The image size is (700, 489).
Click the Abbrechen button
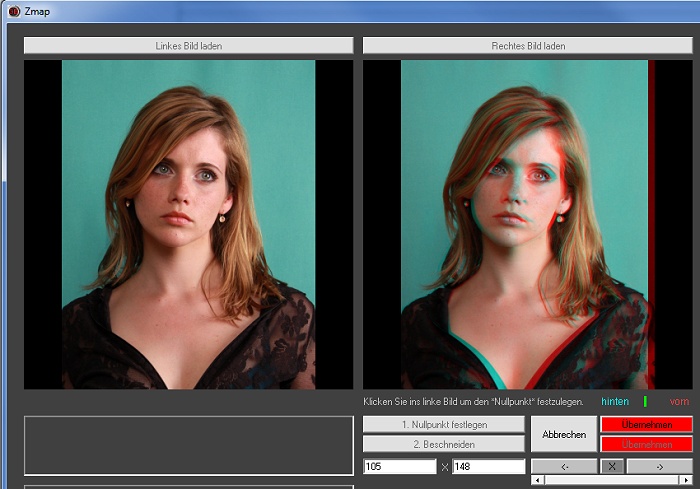pyautogui.click(x=563, y=435)
